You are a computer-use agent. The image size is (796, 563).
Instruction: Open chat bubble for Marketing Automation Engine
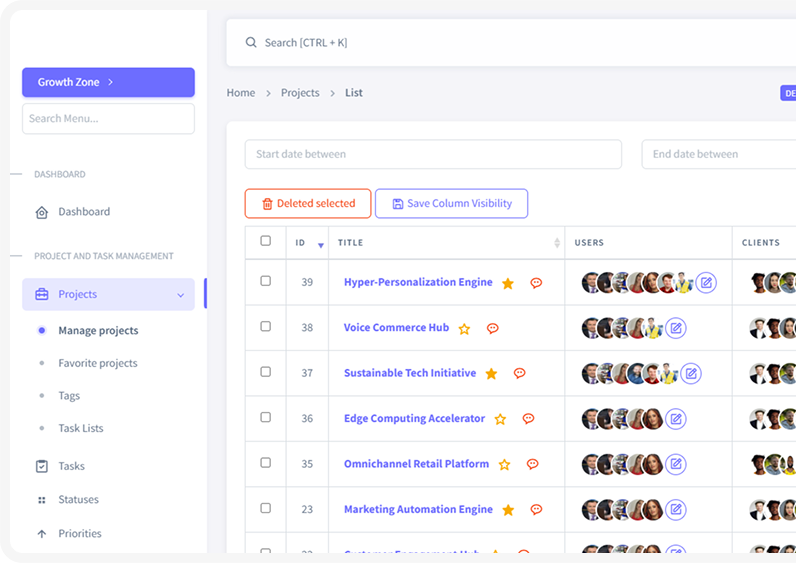(536, 509)
